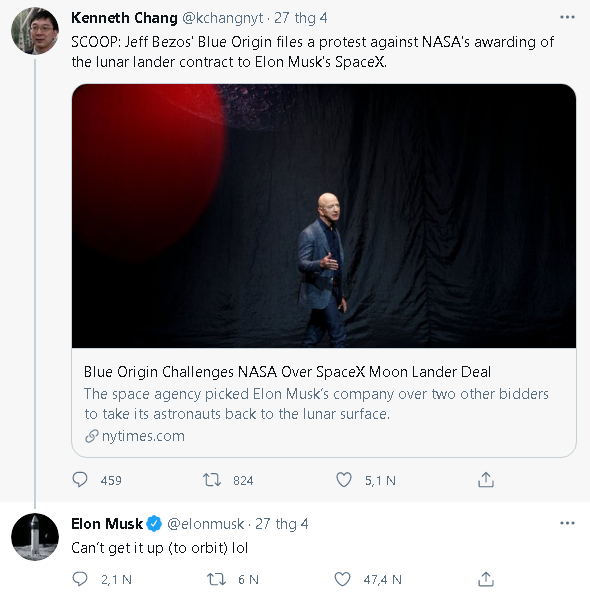Open Kenneth Chang's profile picture
Screen dimensions: 590x593
[35, 30]
